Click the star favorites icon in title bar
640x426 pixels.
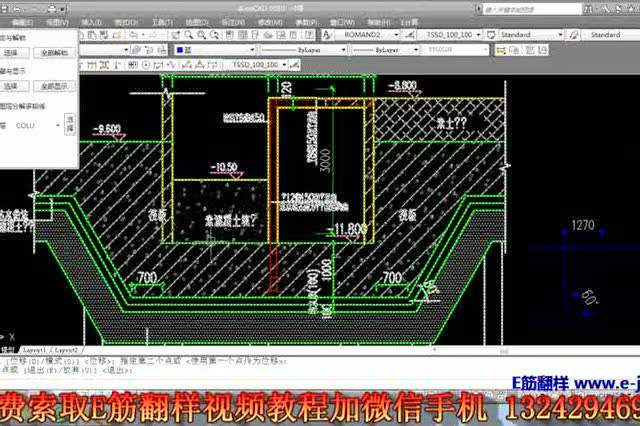[630, 9]
